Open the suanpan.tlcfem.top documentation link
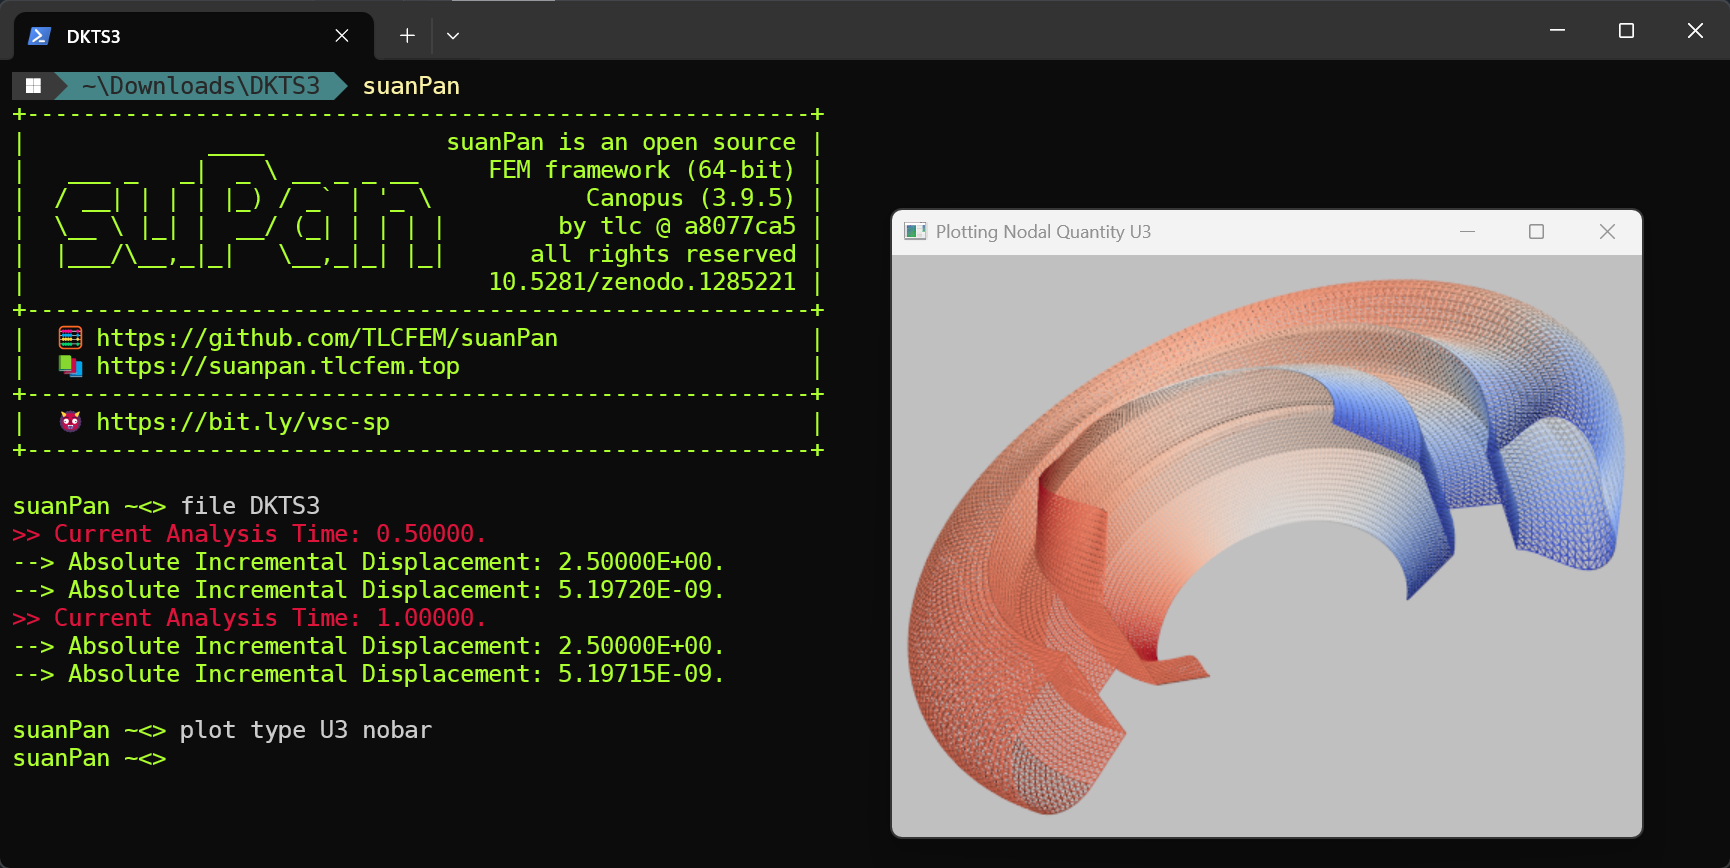 tap(278, 366)
